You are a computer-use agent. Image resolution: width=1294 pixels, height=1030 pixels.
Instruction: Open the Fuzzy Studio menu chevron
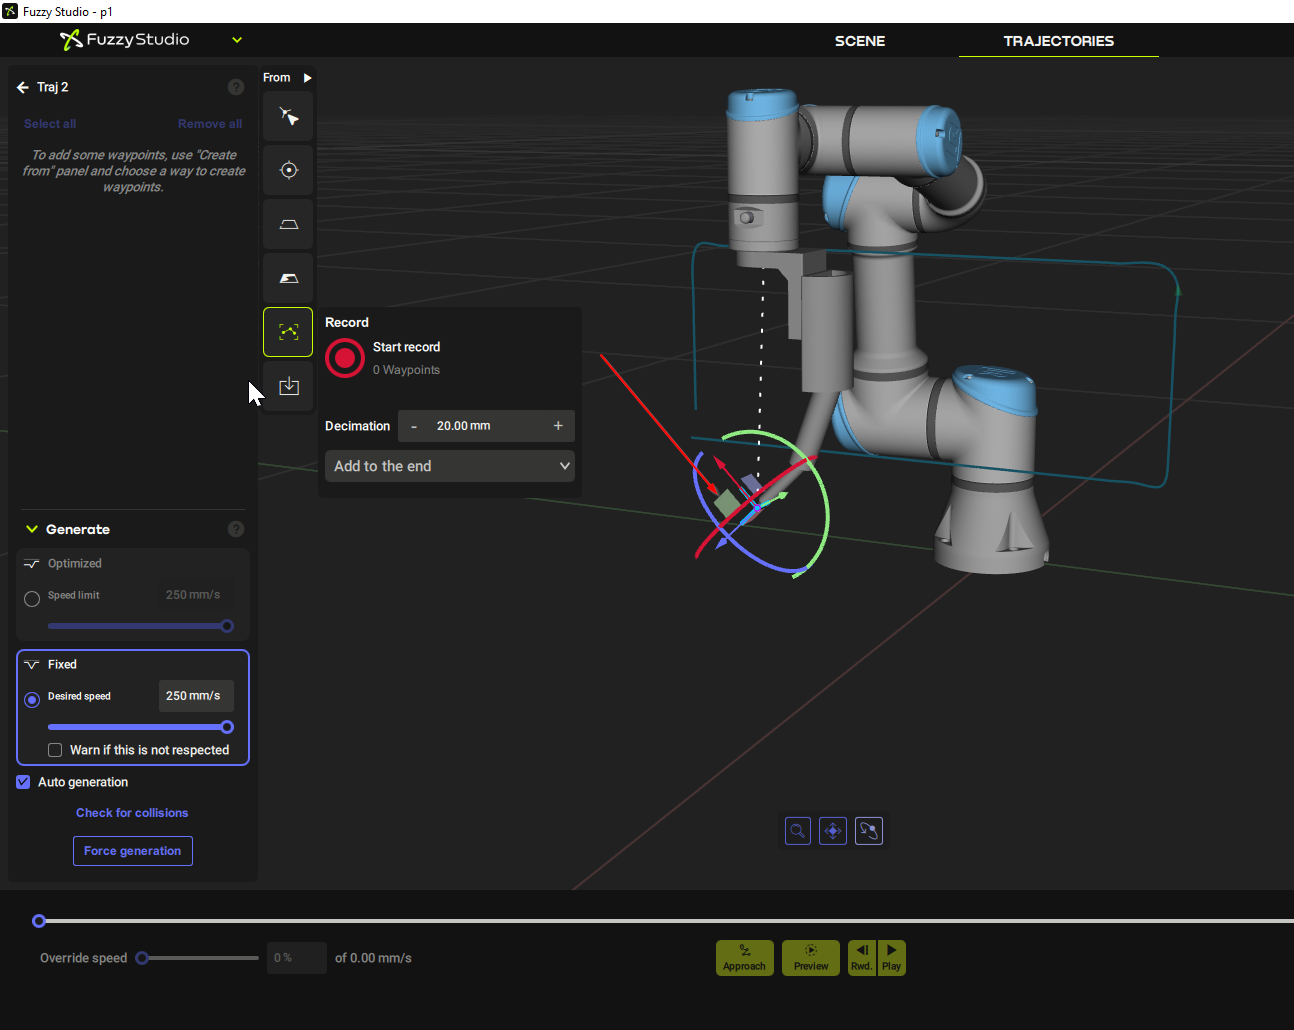[x=236, y=40]
